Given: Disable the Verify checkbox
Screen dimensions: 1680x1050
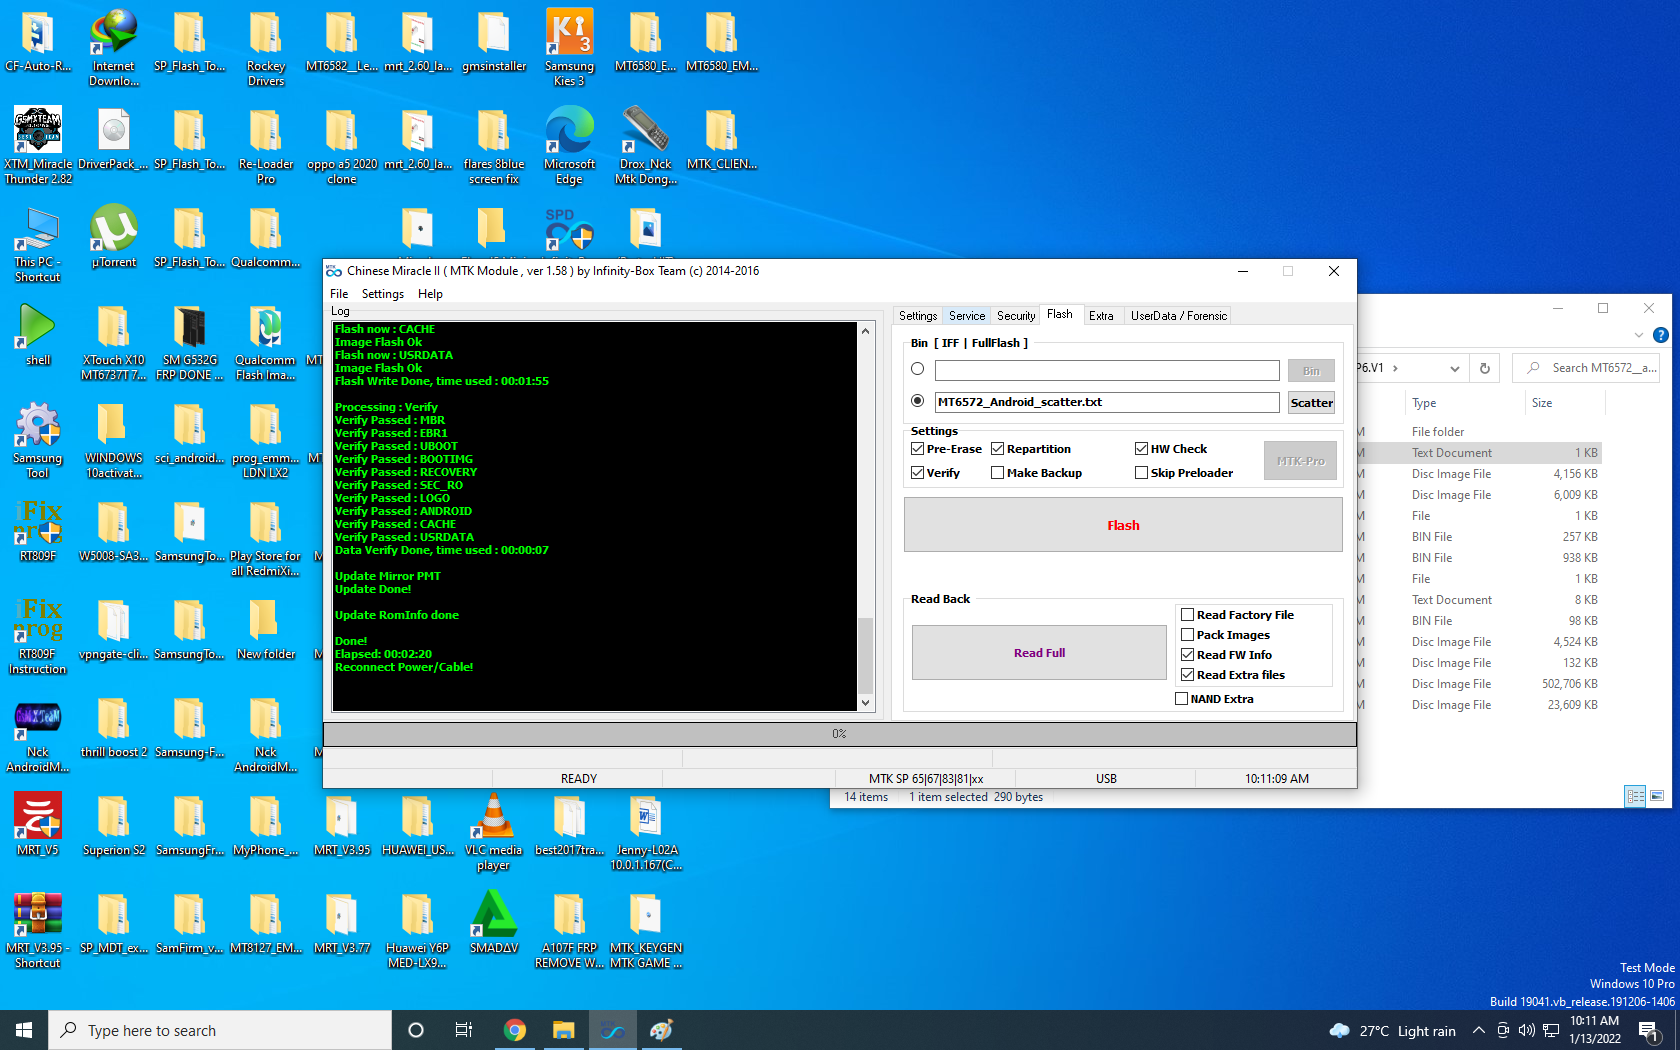Looking at the screenshot, I should tap(918, 473).
